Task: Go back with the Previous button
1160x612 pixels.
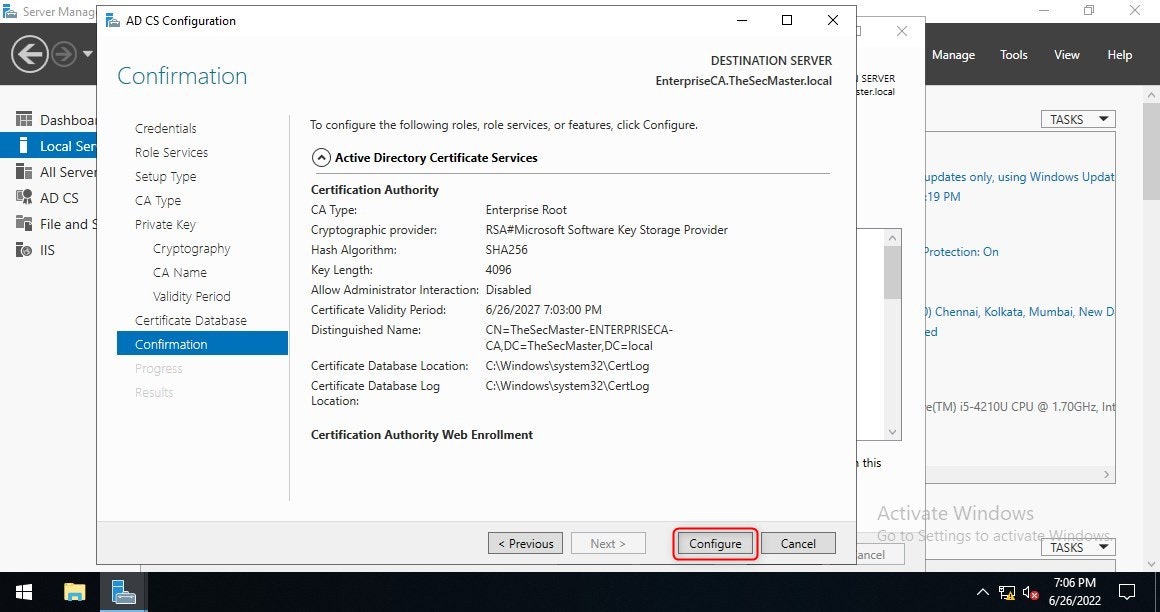Action: [525, 543]
